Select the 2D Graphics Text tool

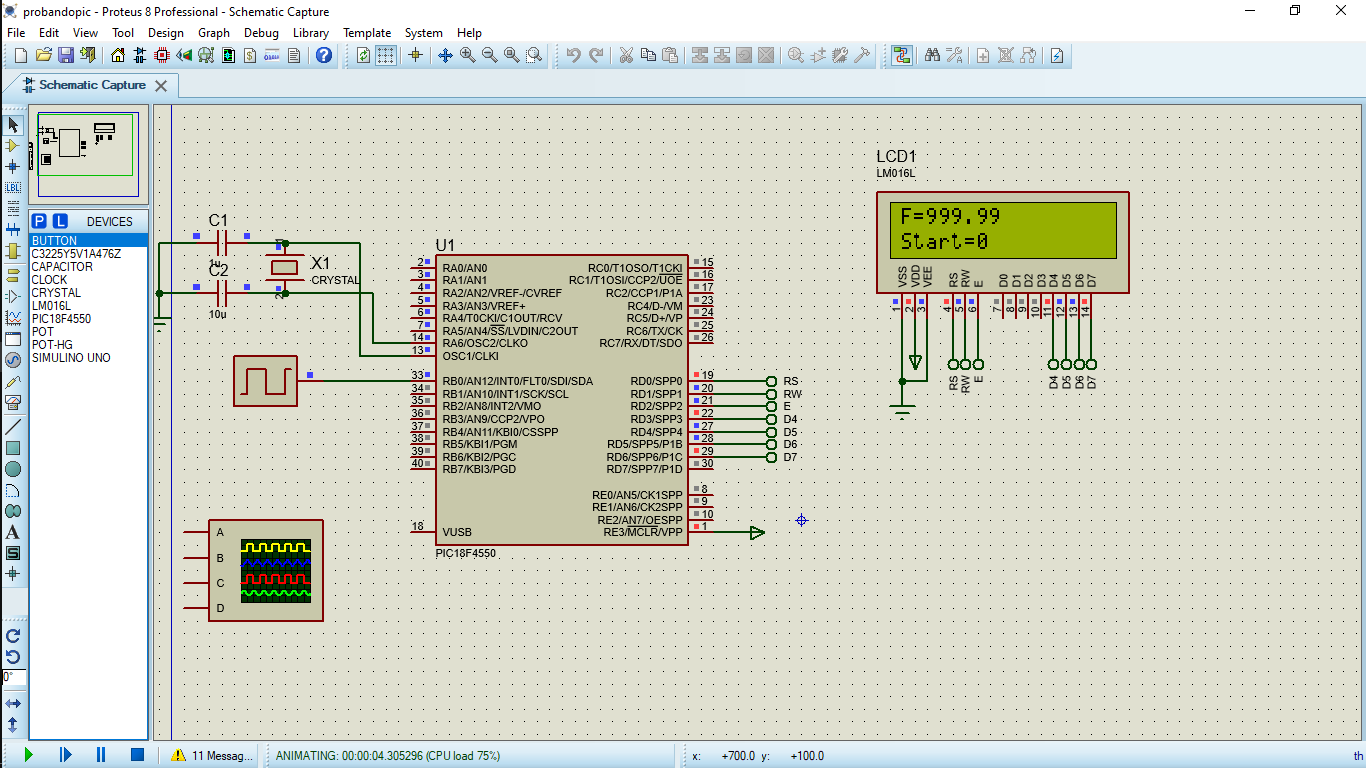pyautogui.click(x=13, y=532)
